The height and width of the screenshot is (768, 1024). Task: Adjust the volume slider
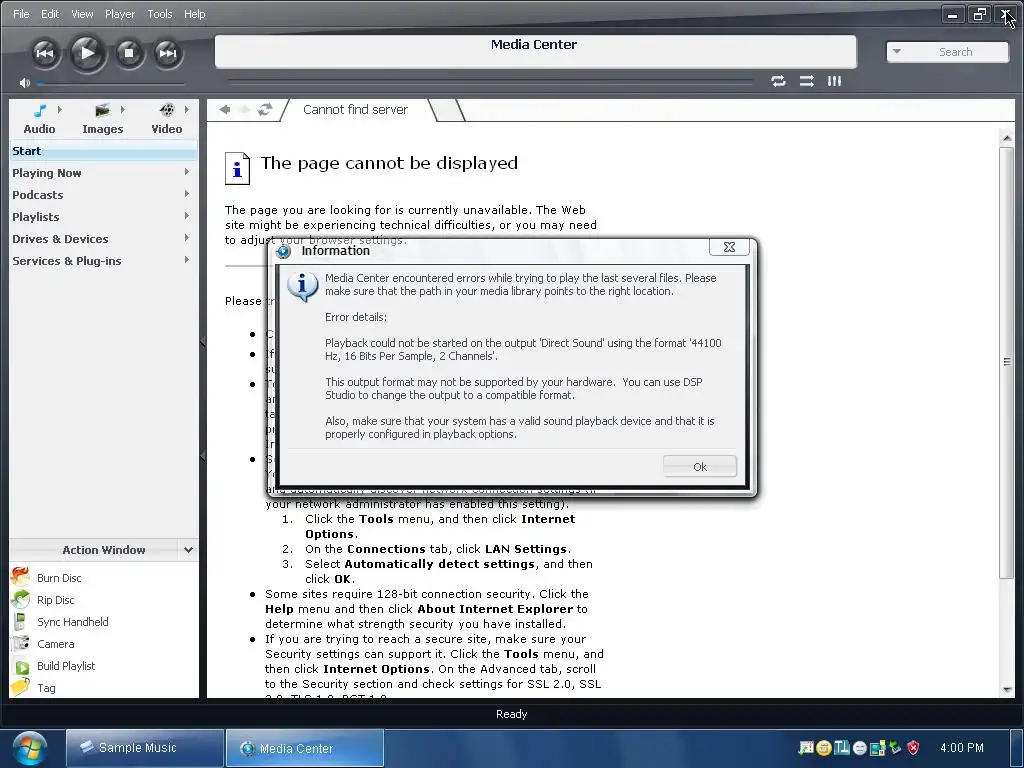coord(111,84)
